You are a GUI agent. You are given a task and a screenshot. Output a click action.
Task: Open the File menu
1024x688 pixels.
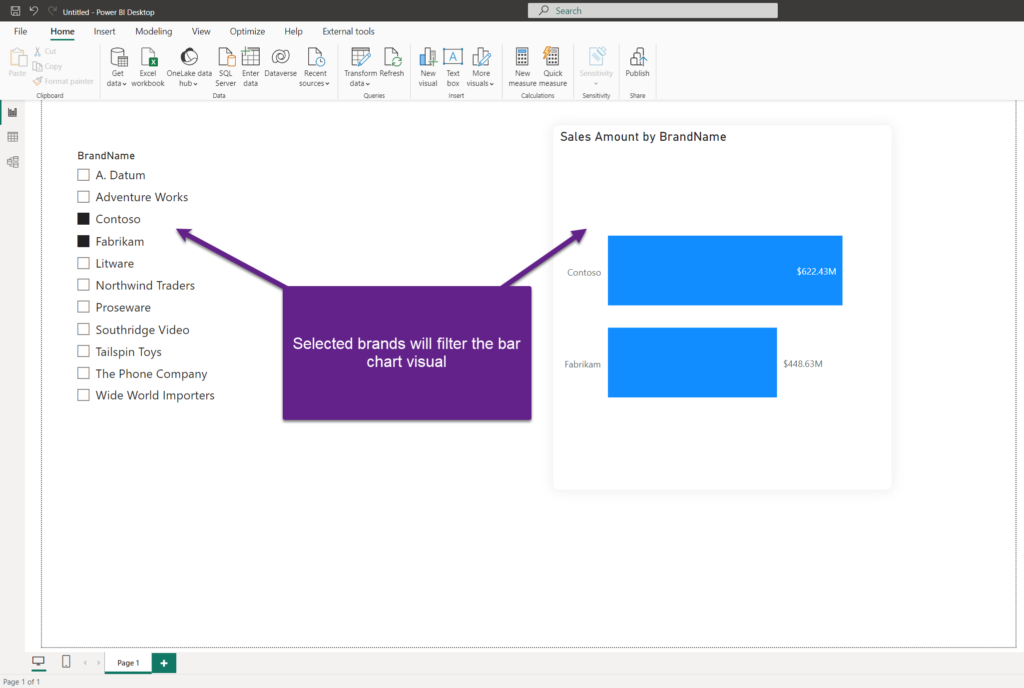pos(21,31)
